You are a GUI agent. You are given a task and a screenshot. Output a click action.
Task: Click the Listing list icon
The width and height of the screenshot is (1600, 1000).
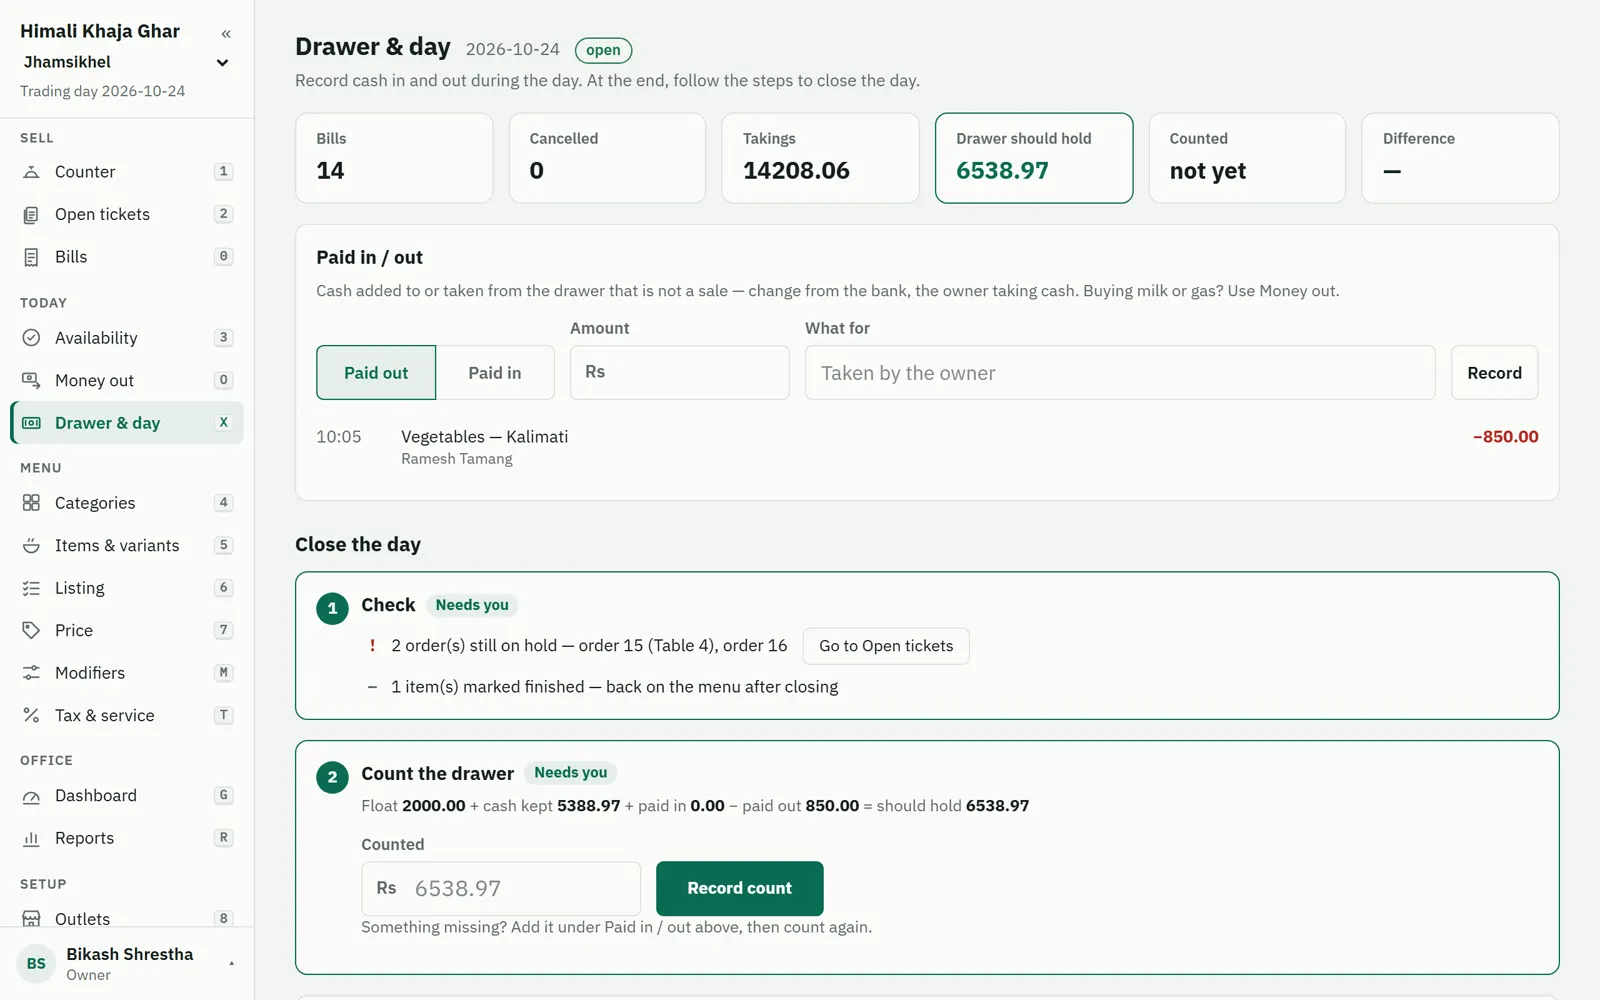pos(31,588)
